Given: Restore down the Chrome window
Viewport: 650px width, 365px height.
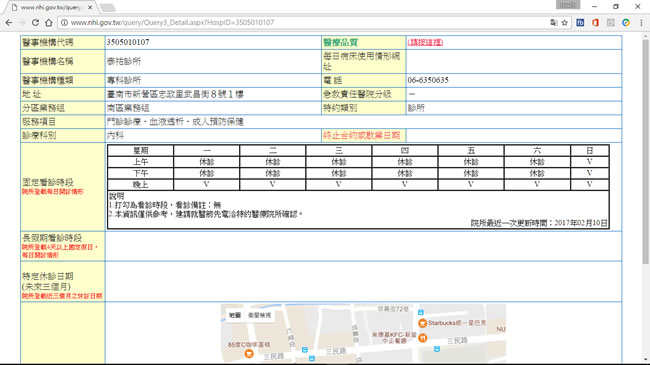Looking at the screenshot, I should (x=616, y=7).
